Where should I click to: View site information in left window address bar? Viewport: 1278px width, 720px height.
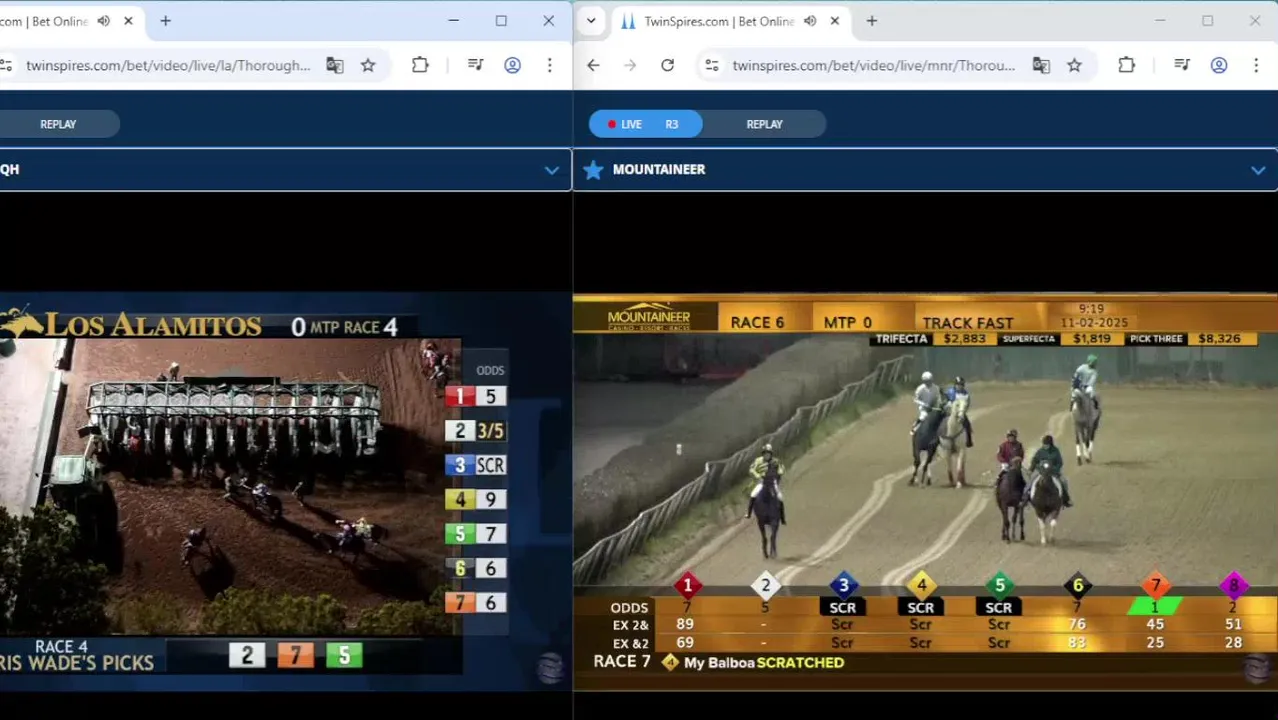point(6,65)
